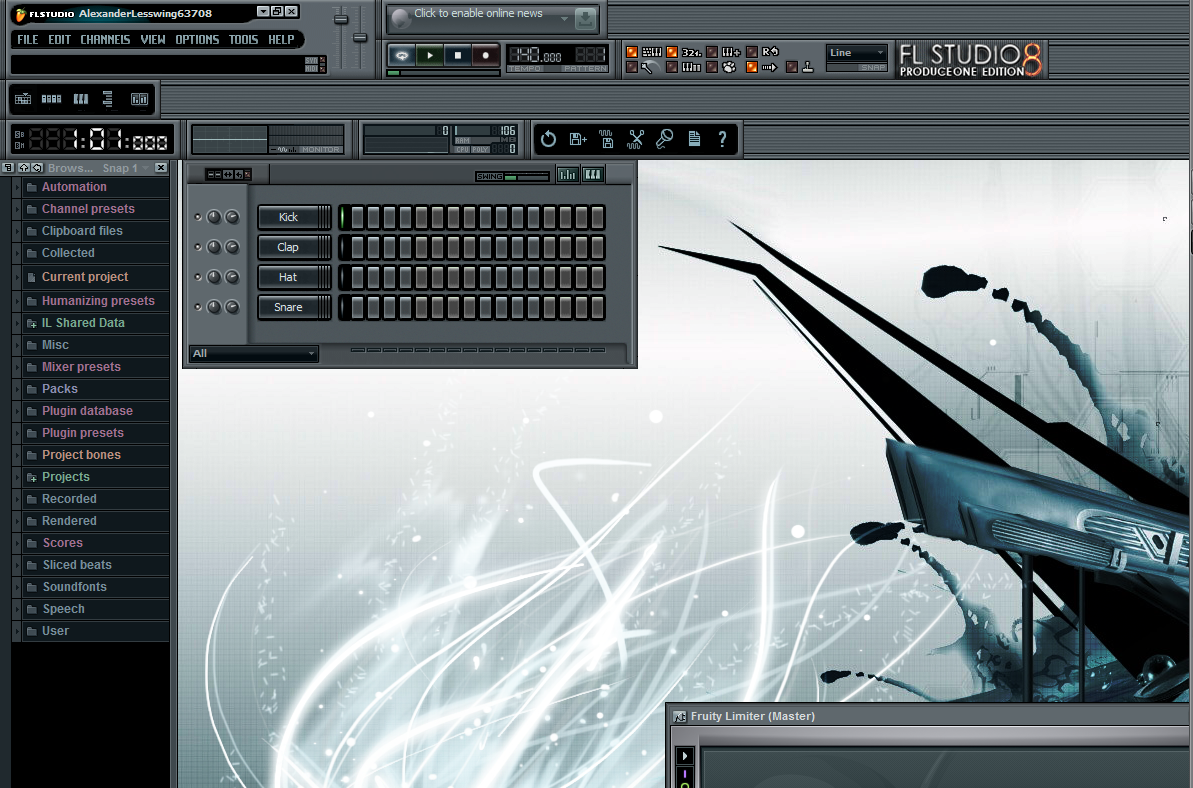Open the graph editor in step sequencer
Screen dimensions: 1193x788
568,175
